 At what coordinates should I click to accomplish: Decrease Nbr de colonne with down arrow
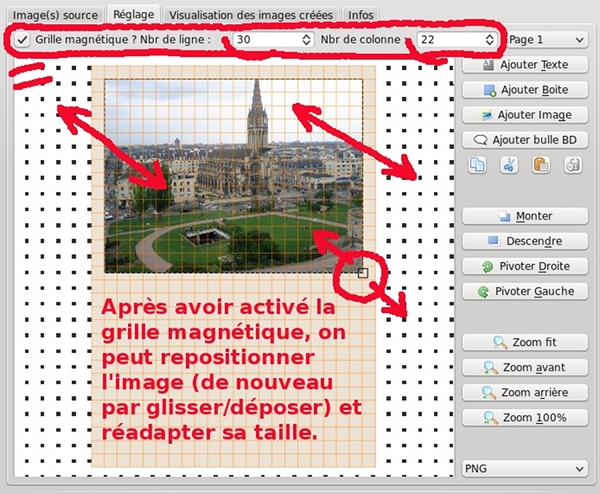click(489, 43)
